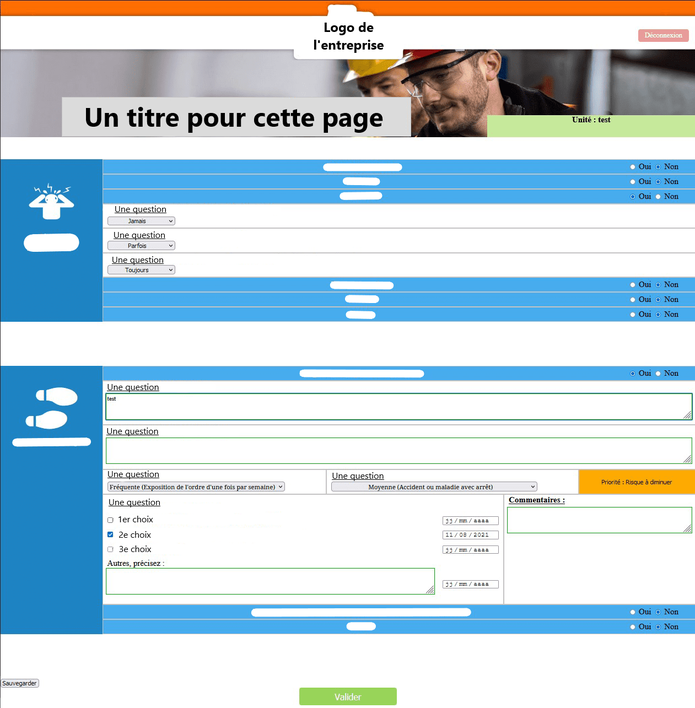
Task: Select Non in row directly below Toujours dropdown
Action: click(658, 285)
